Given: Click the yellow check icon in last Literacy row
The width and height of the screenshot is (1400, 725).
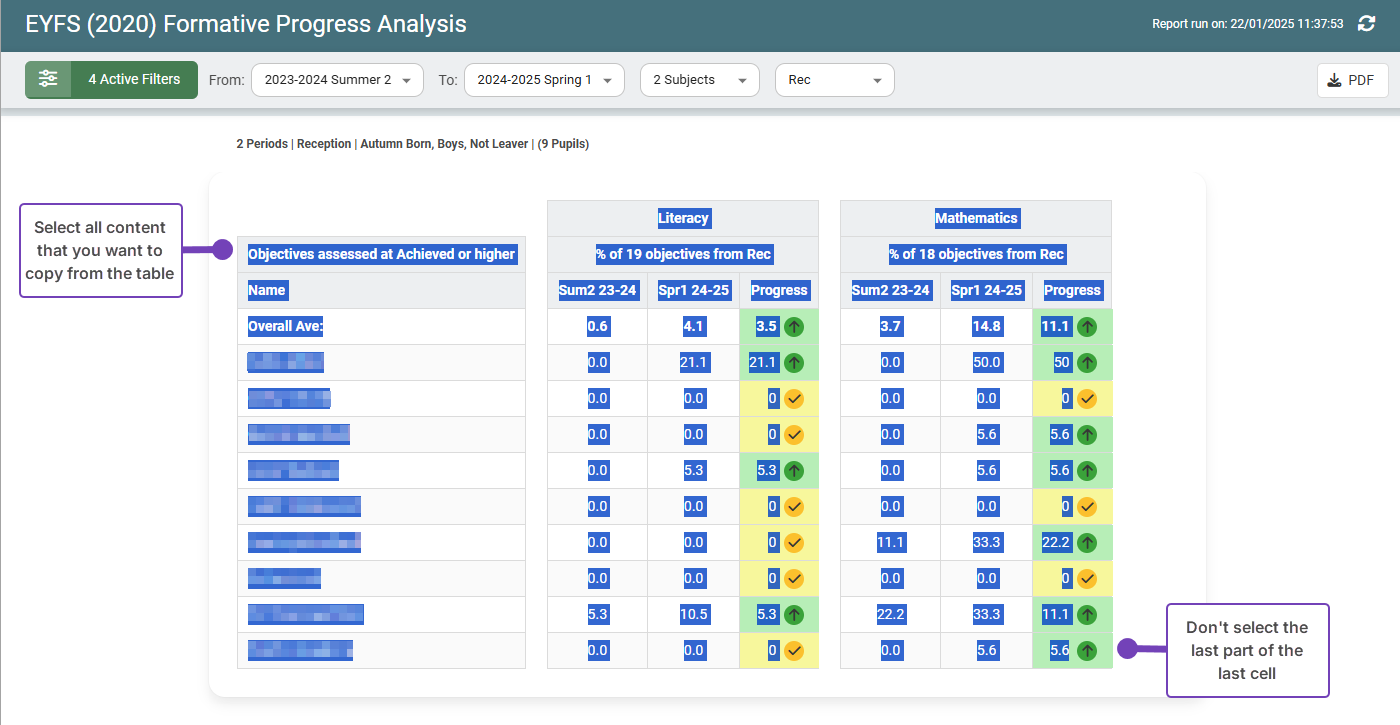Looking at the screenshot, I should [794, 650].
